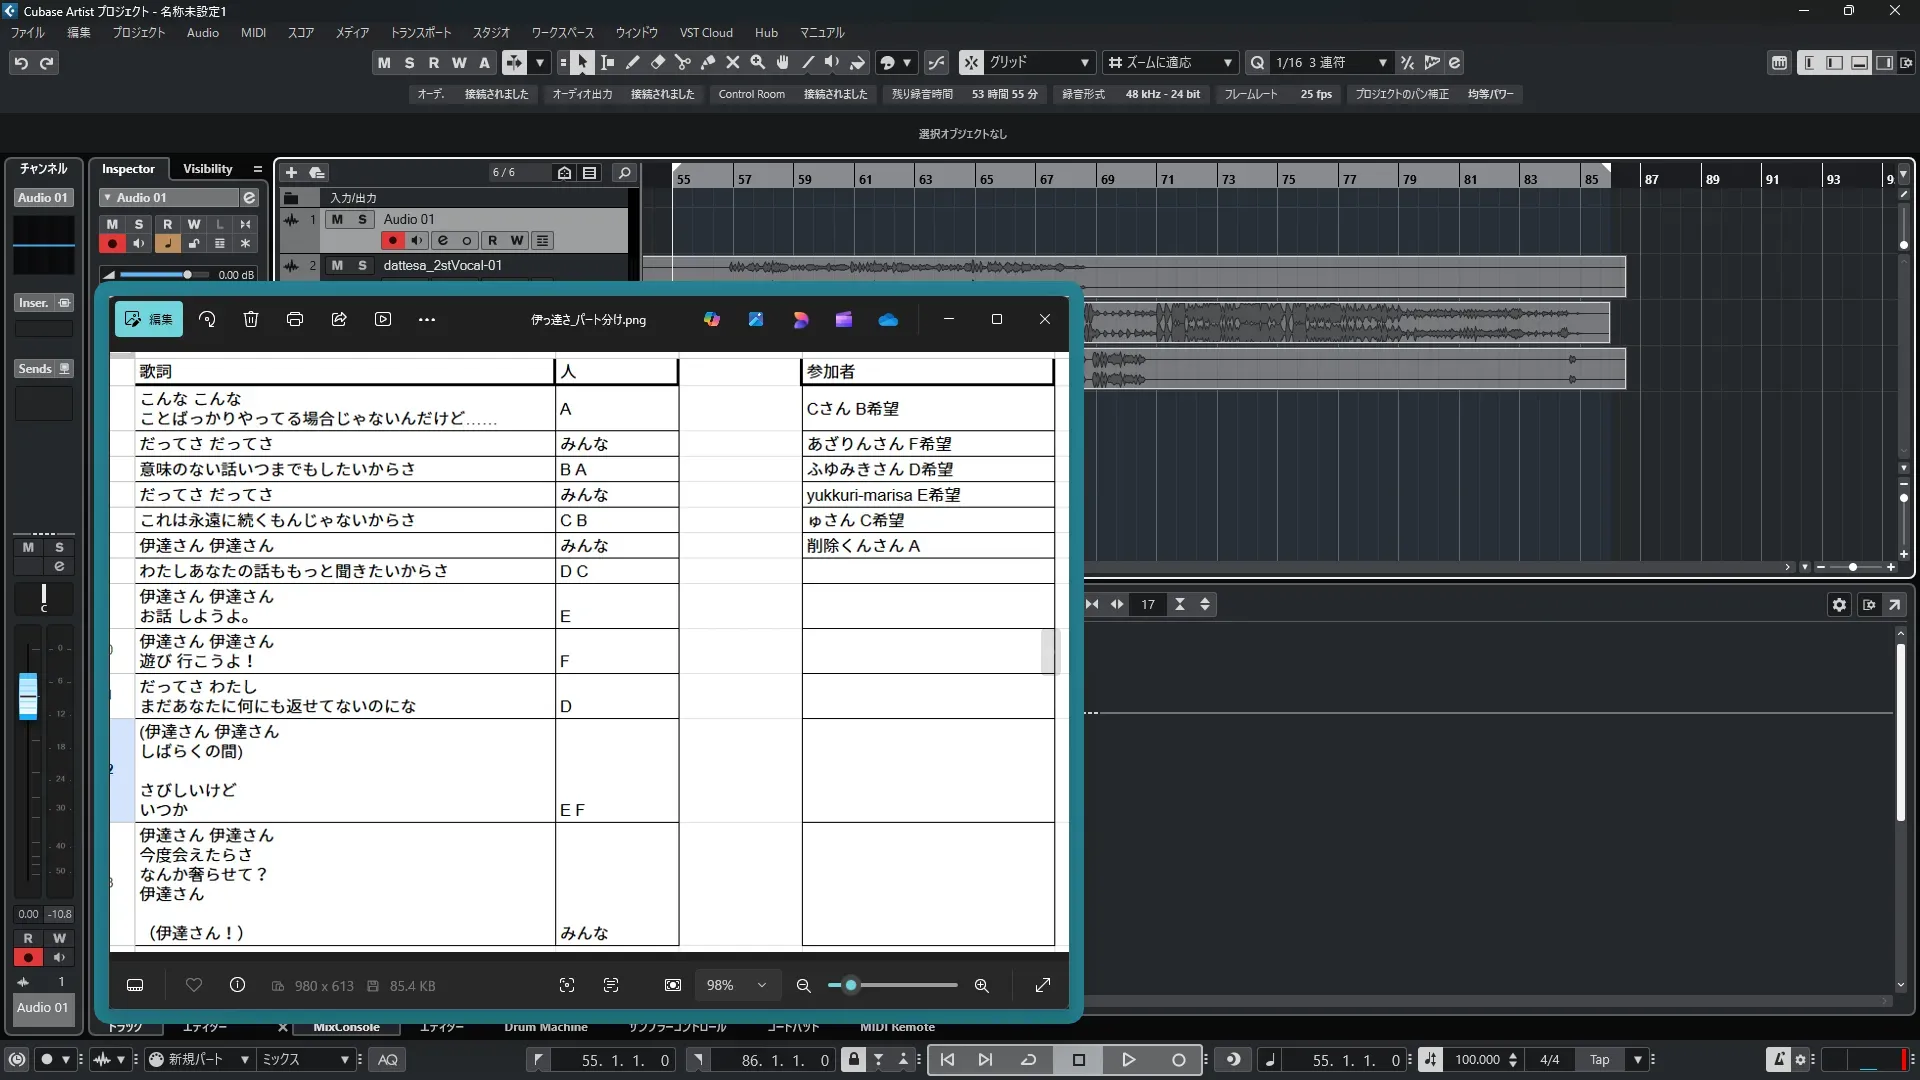Toggle Solo on the dattesa_2stVocal-01 track

(362, 265)
